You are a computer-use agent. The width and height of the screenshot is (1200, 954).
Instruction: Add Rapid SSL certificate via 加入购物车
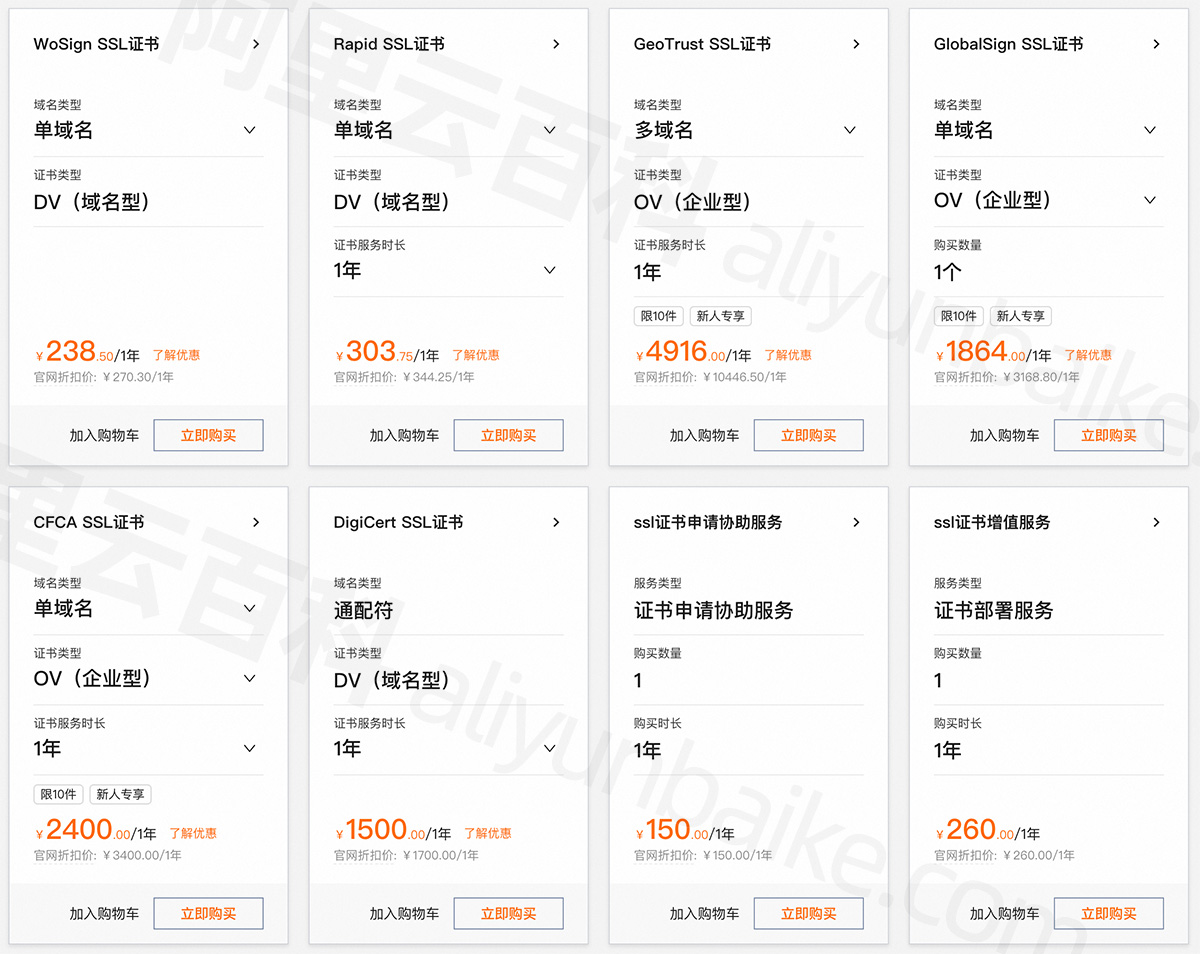[x=404, y=435]
